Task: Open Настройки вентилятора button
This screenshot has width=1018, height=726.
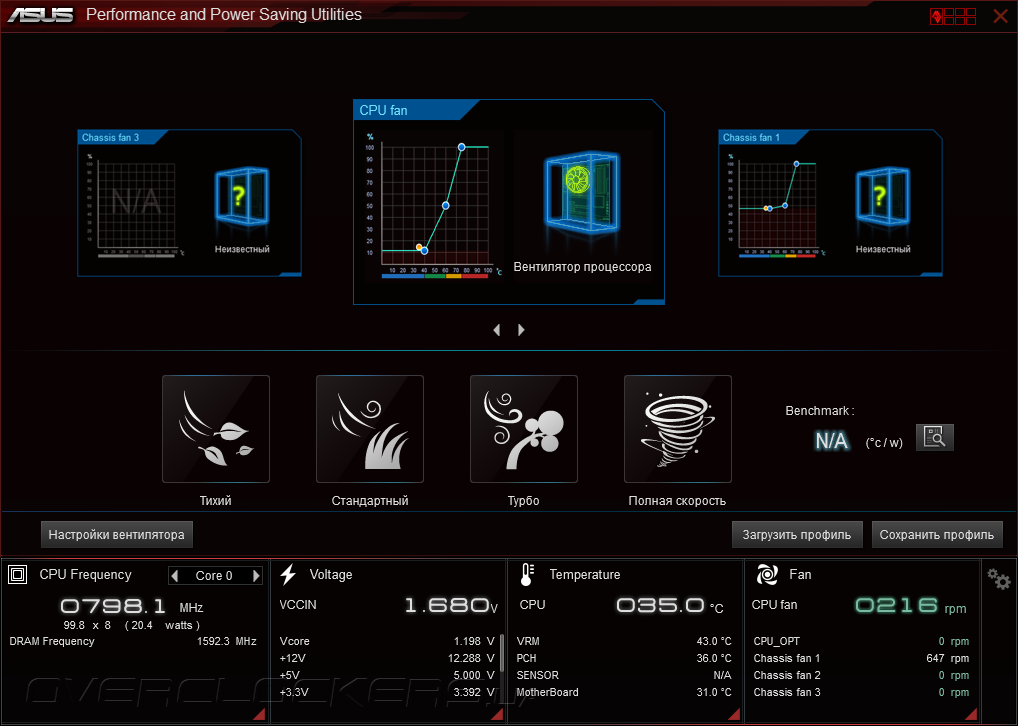Action: tap(117, 534)
